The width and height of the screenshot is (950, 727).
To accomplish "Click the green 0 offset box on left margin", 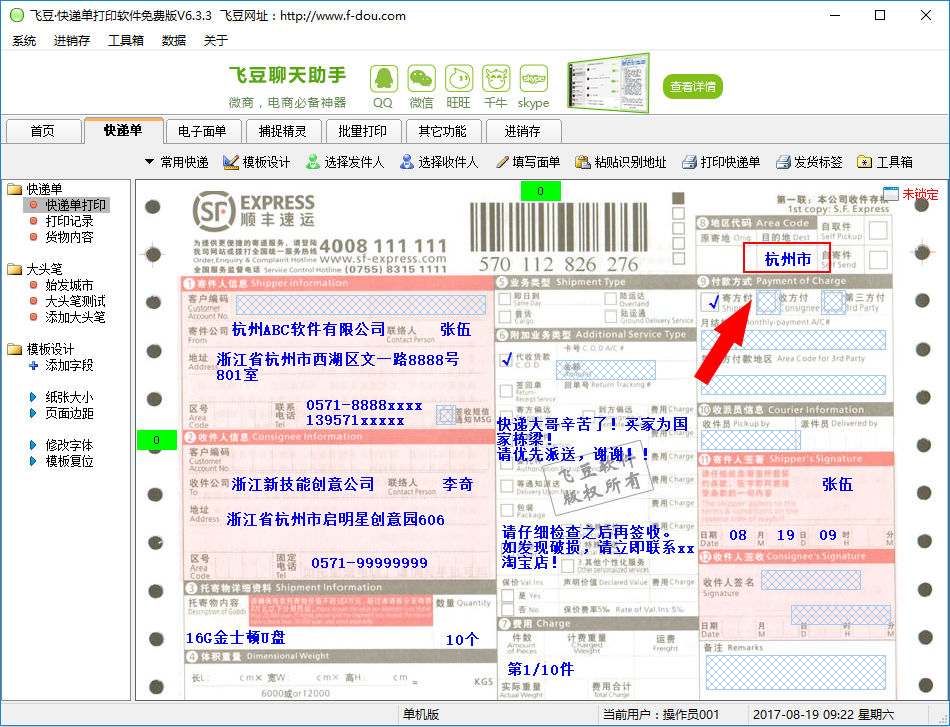I will click(157, 440).
